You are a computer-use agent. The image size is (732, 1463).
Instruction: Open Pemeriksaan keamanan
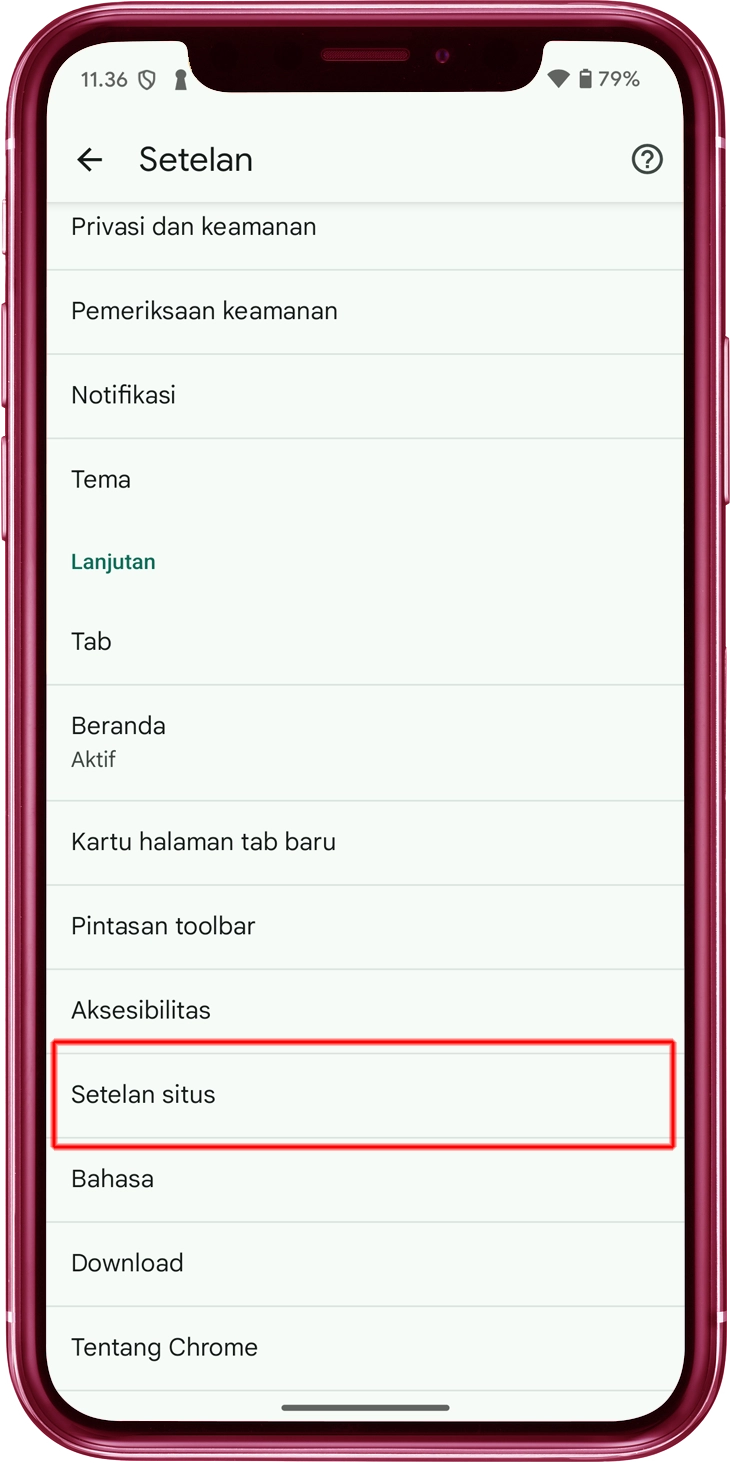[x=365, y=311]
